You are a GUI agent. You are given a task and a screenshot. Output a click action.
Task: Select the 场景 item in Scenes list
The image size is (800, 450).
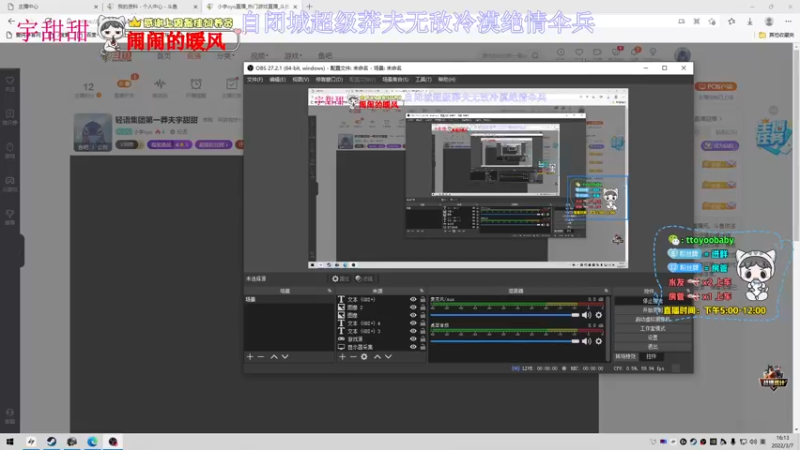pos(289,299)
